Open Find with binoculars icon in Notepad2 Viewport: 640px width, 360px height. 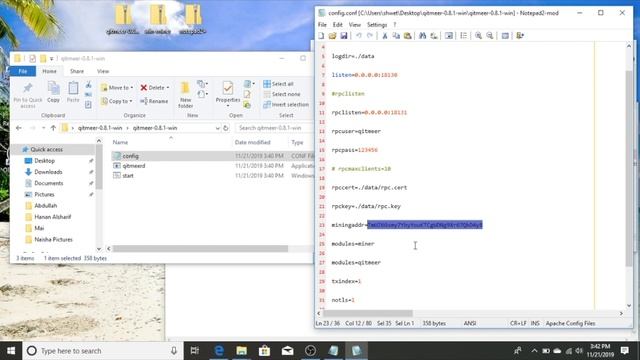pyautogui.click(x=422, y=36)
